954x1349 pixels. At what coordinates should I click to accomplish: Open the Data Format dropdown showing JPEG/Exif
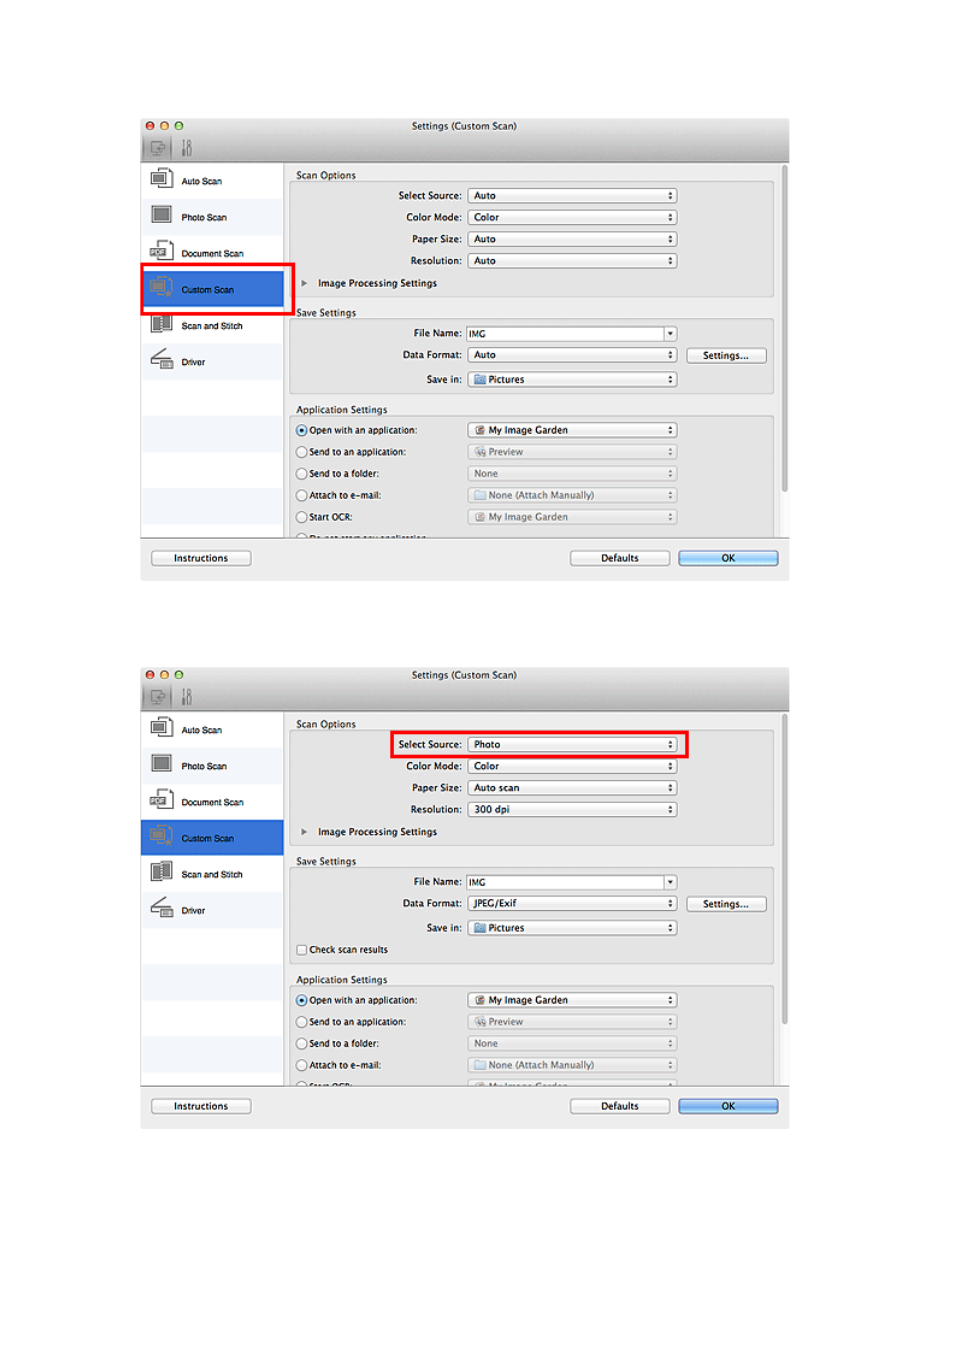point(572,904)
